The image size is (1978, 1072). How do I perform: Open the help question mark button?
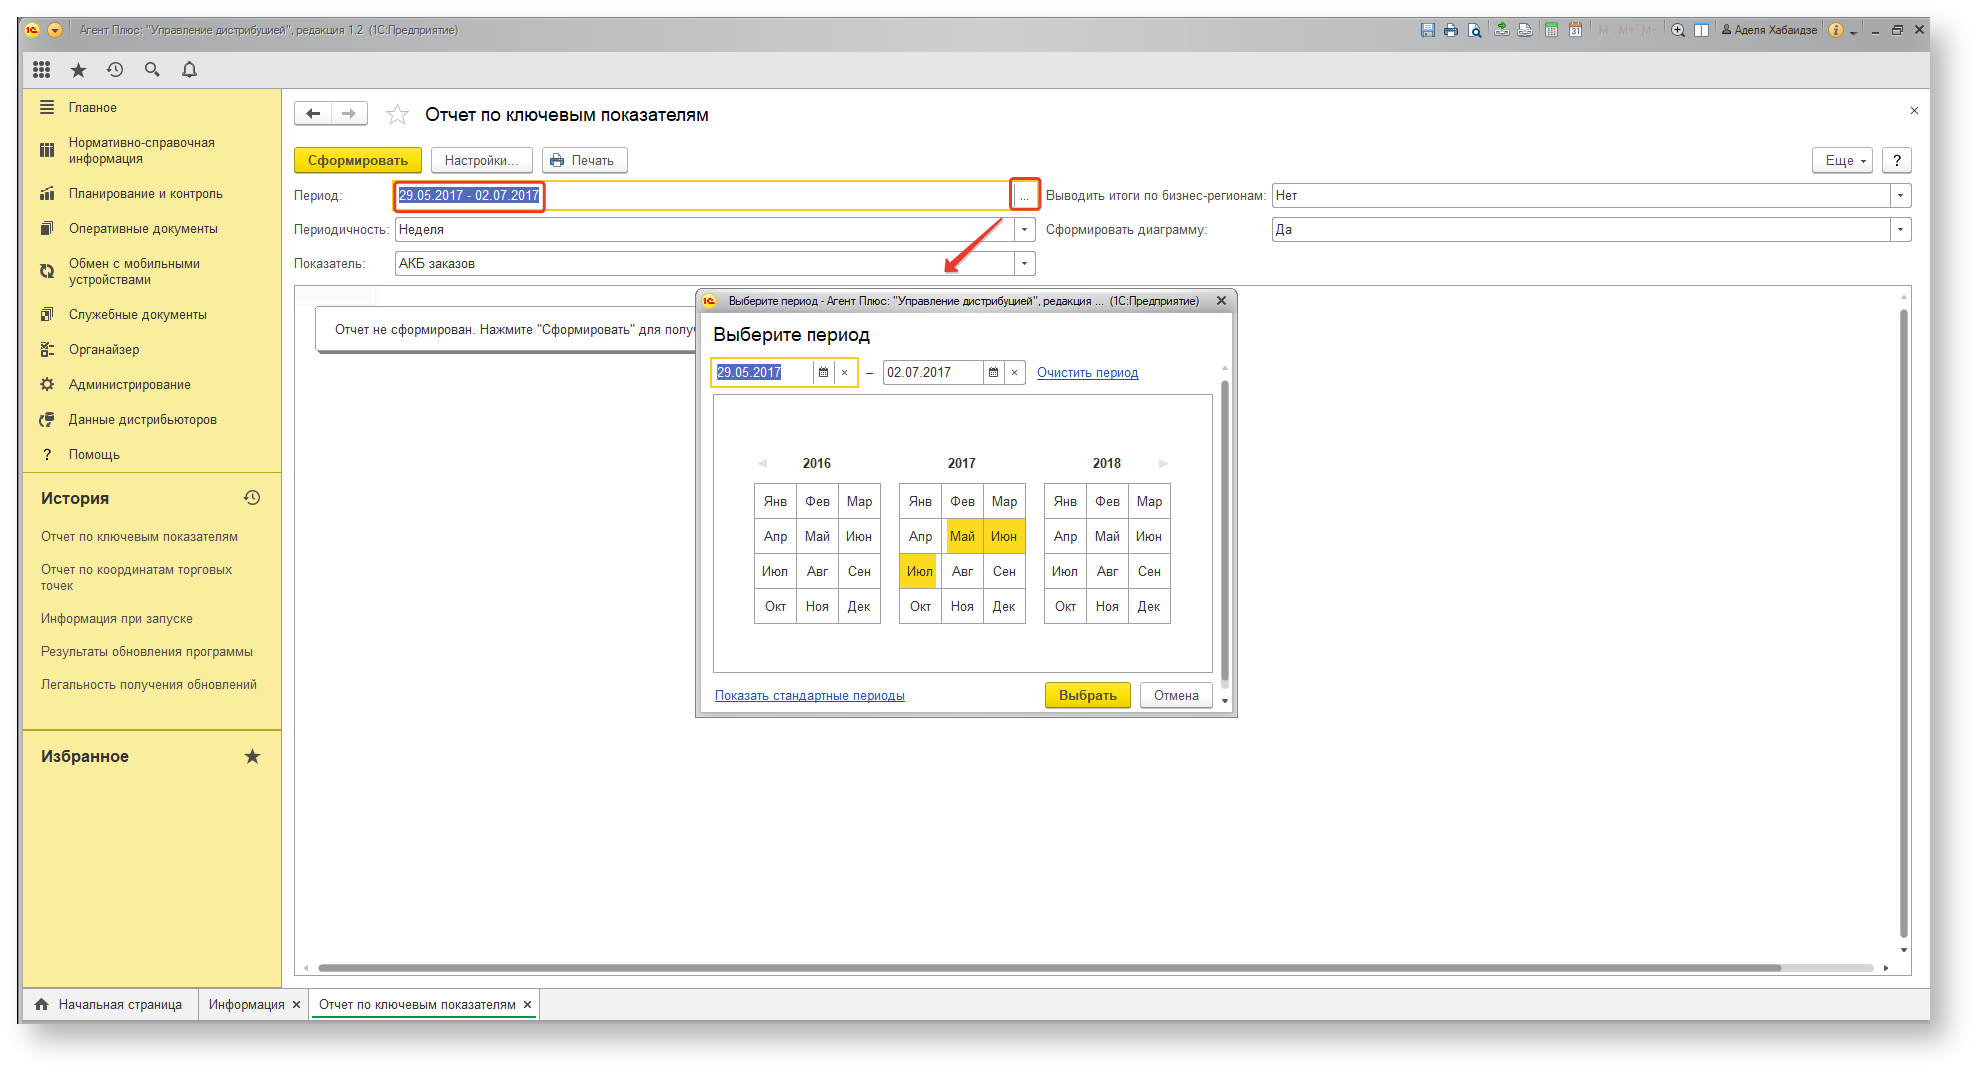(x=1896, y=160)
